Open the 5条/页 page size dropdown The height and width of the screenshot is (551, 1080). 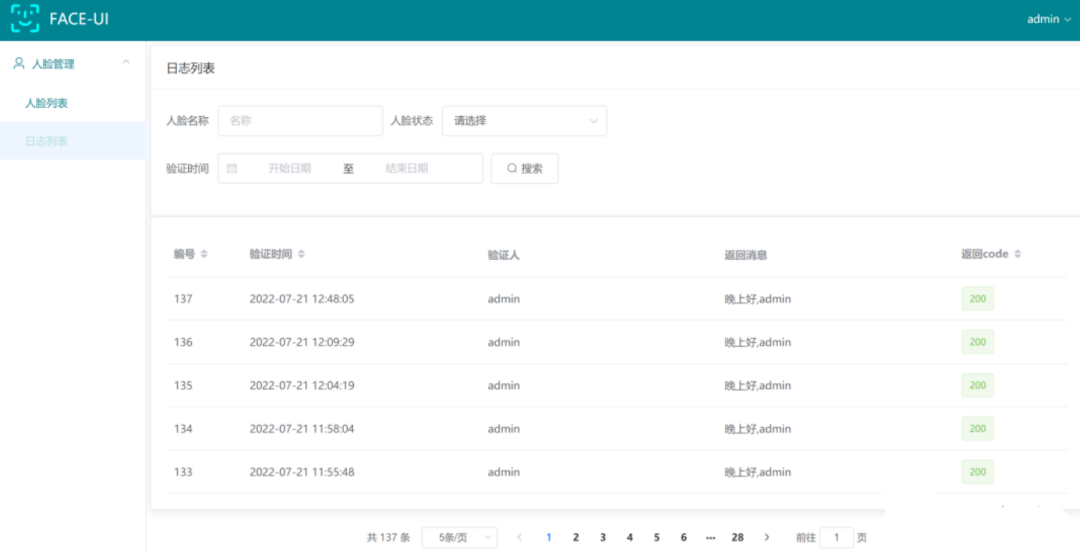coord(459,537)
